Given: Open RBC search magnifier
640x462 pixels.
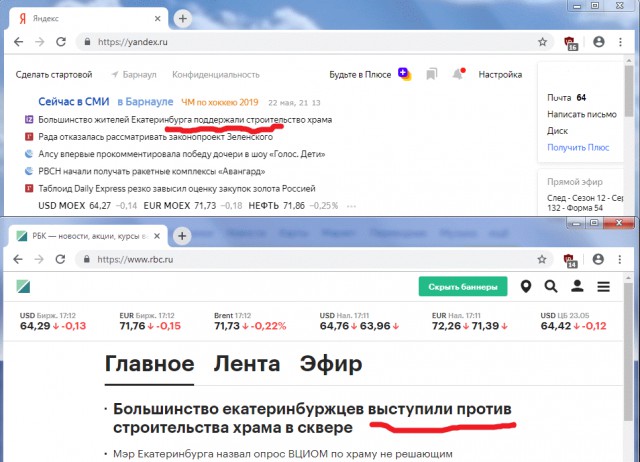Looking at the screenshot, I should pyautogui.click(x=551, y=287).
